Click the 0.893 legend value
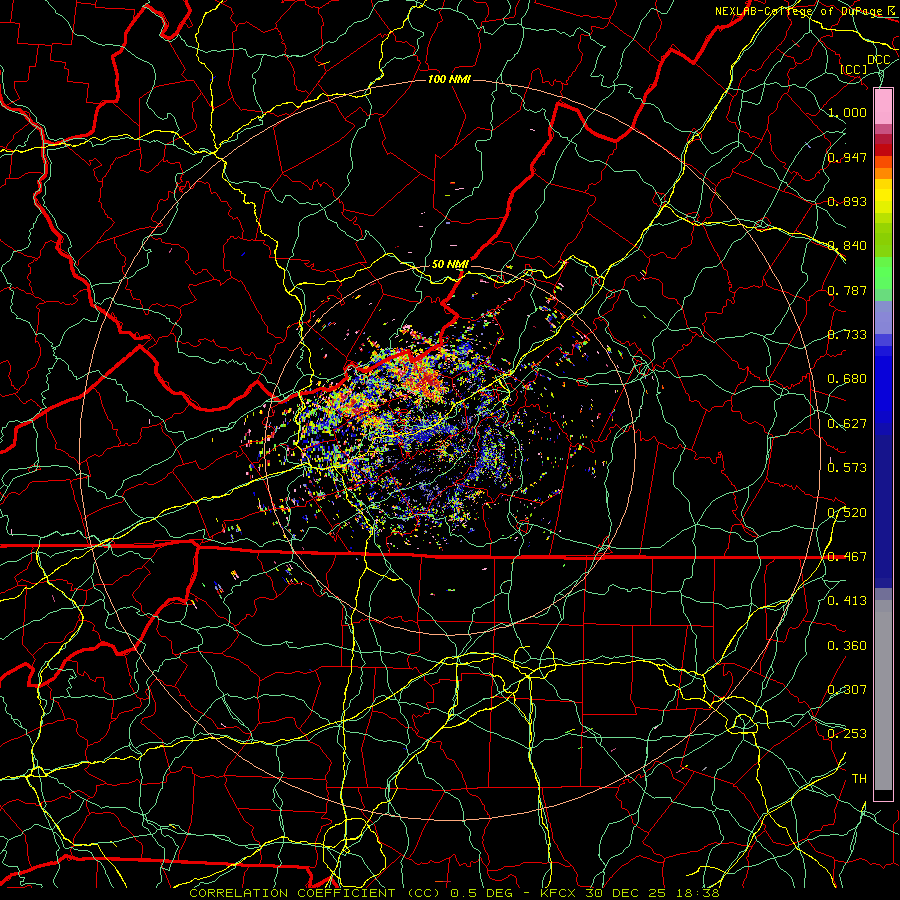The width and height of the screenshot is (900, 900). tap(847, 201)
